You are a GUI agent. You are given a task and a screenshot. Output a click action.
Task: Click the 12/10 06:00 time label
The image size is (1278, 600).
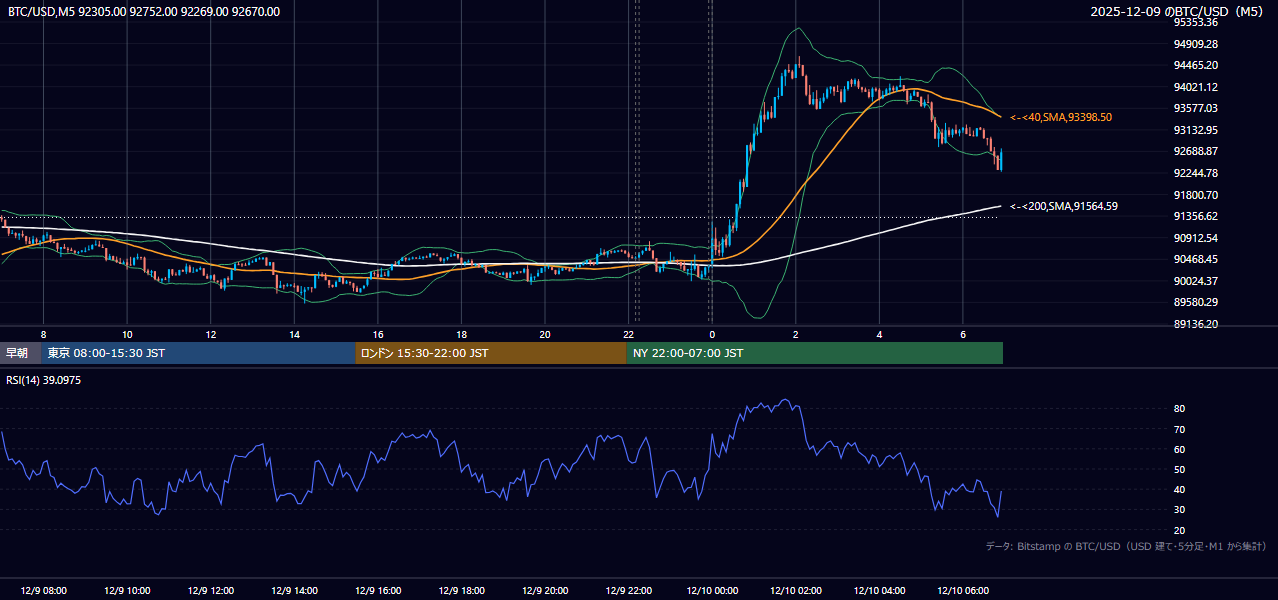[x=962, y=591]
